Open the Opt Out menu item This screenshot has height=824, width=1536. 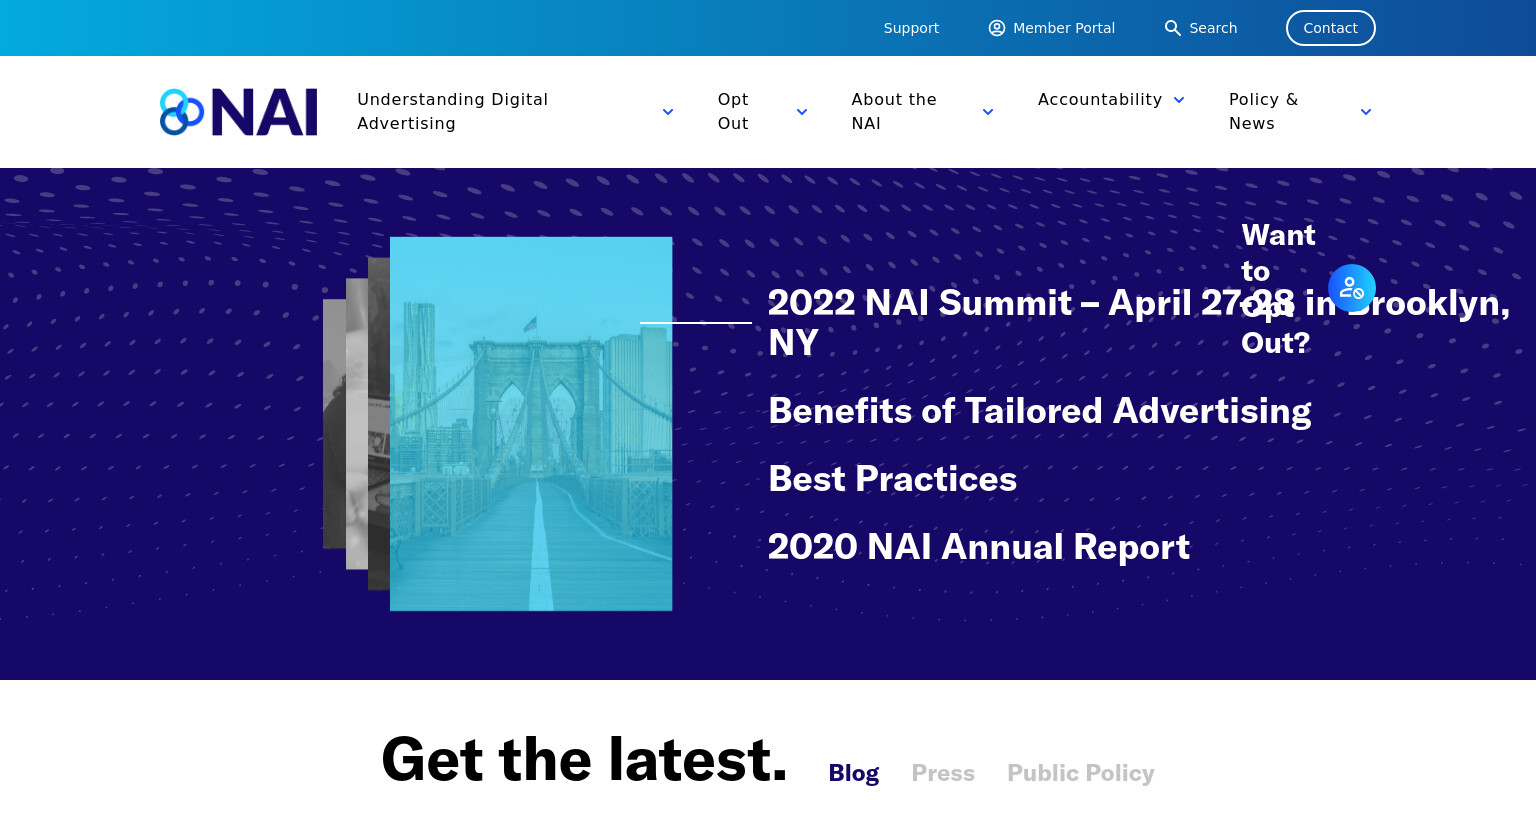(x=733, y=111)
